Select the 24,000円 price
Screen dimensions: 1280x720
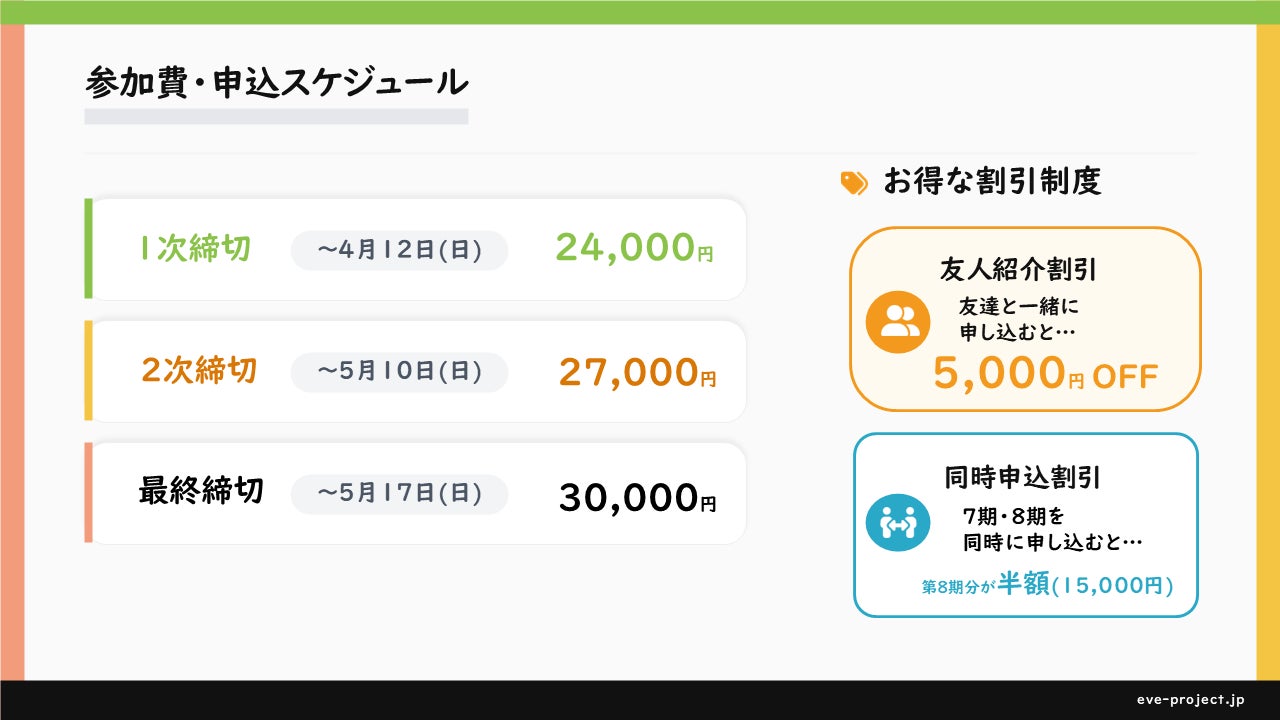click(x=635, y=248)
